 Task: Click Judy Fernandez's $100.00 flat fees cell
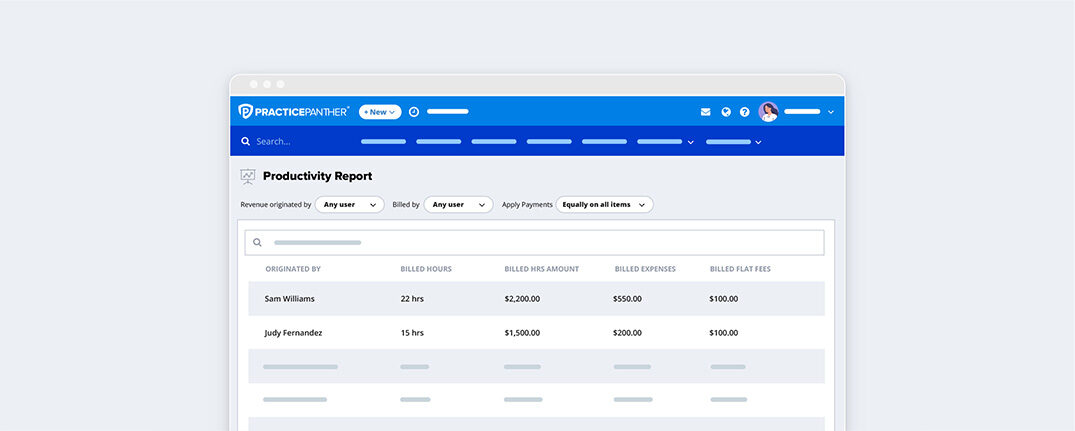click(x=724, y=333)
